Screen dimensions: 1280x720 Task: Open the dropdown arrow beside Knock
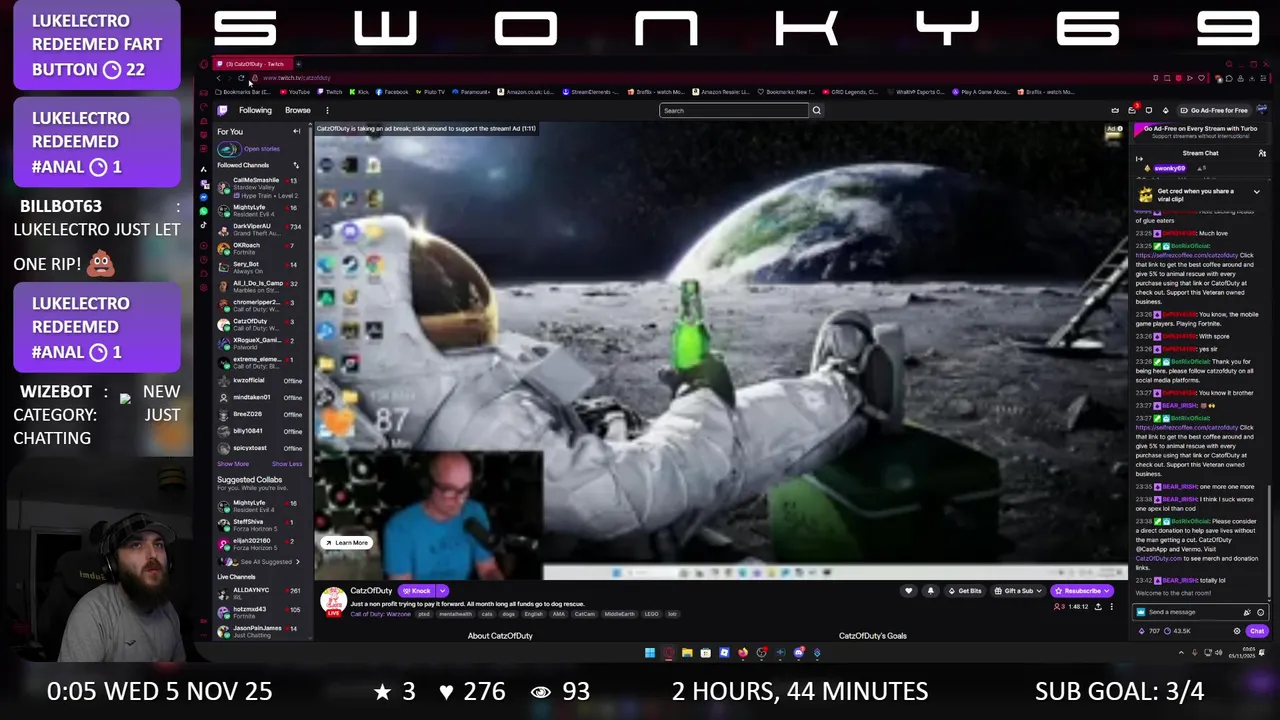click(442, 591)
